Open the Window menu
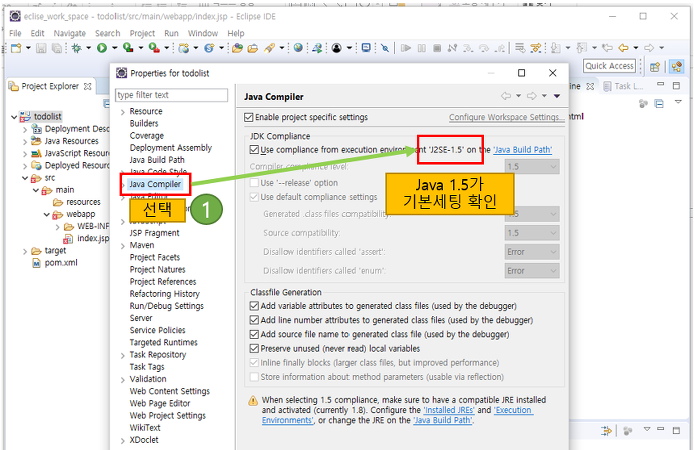This screenshot has height=450, width=694. [x=203, y=33]
